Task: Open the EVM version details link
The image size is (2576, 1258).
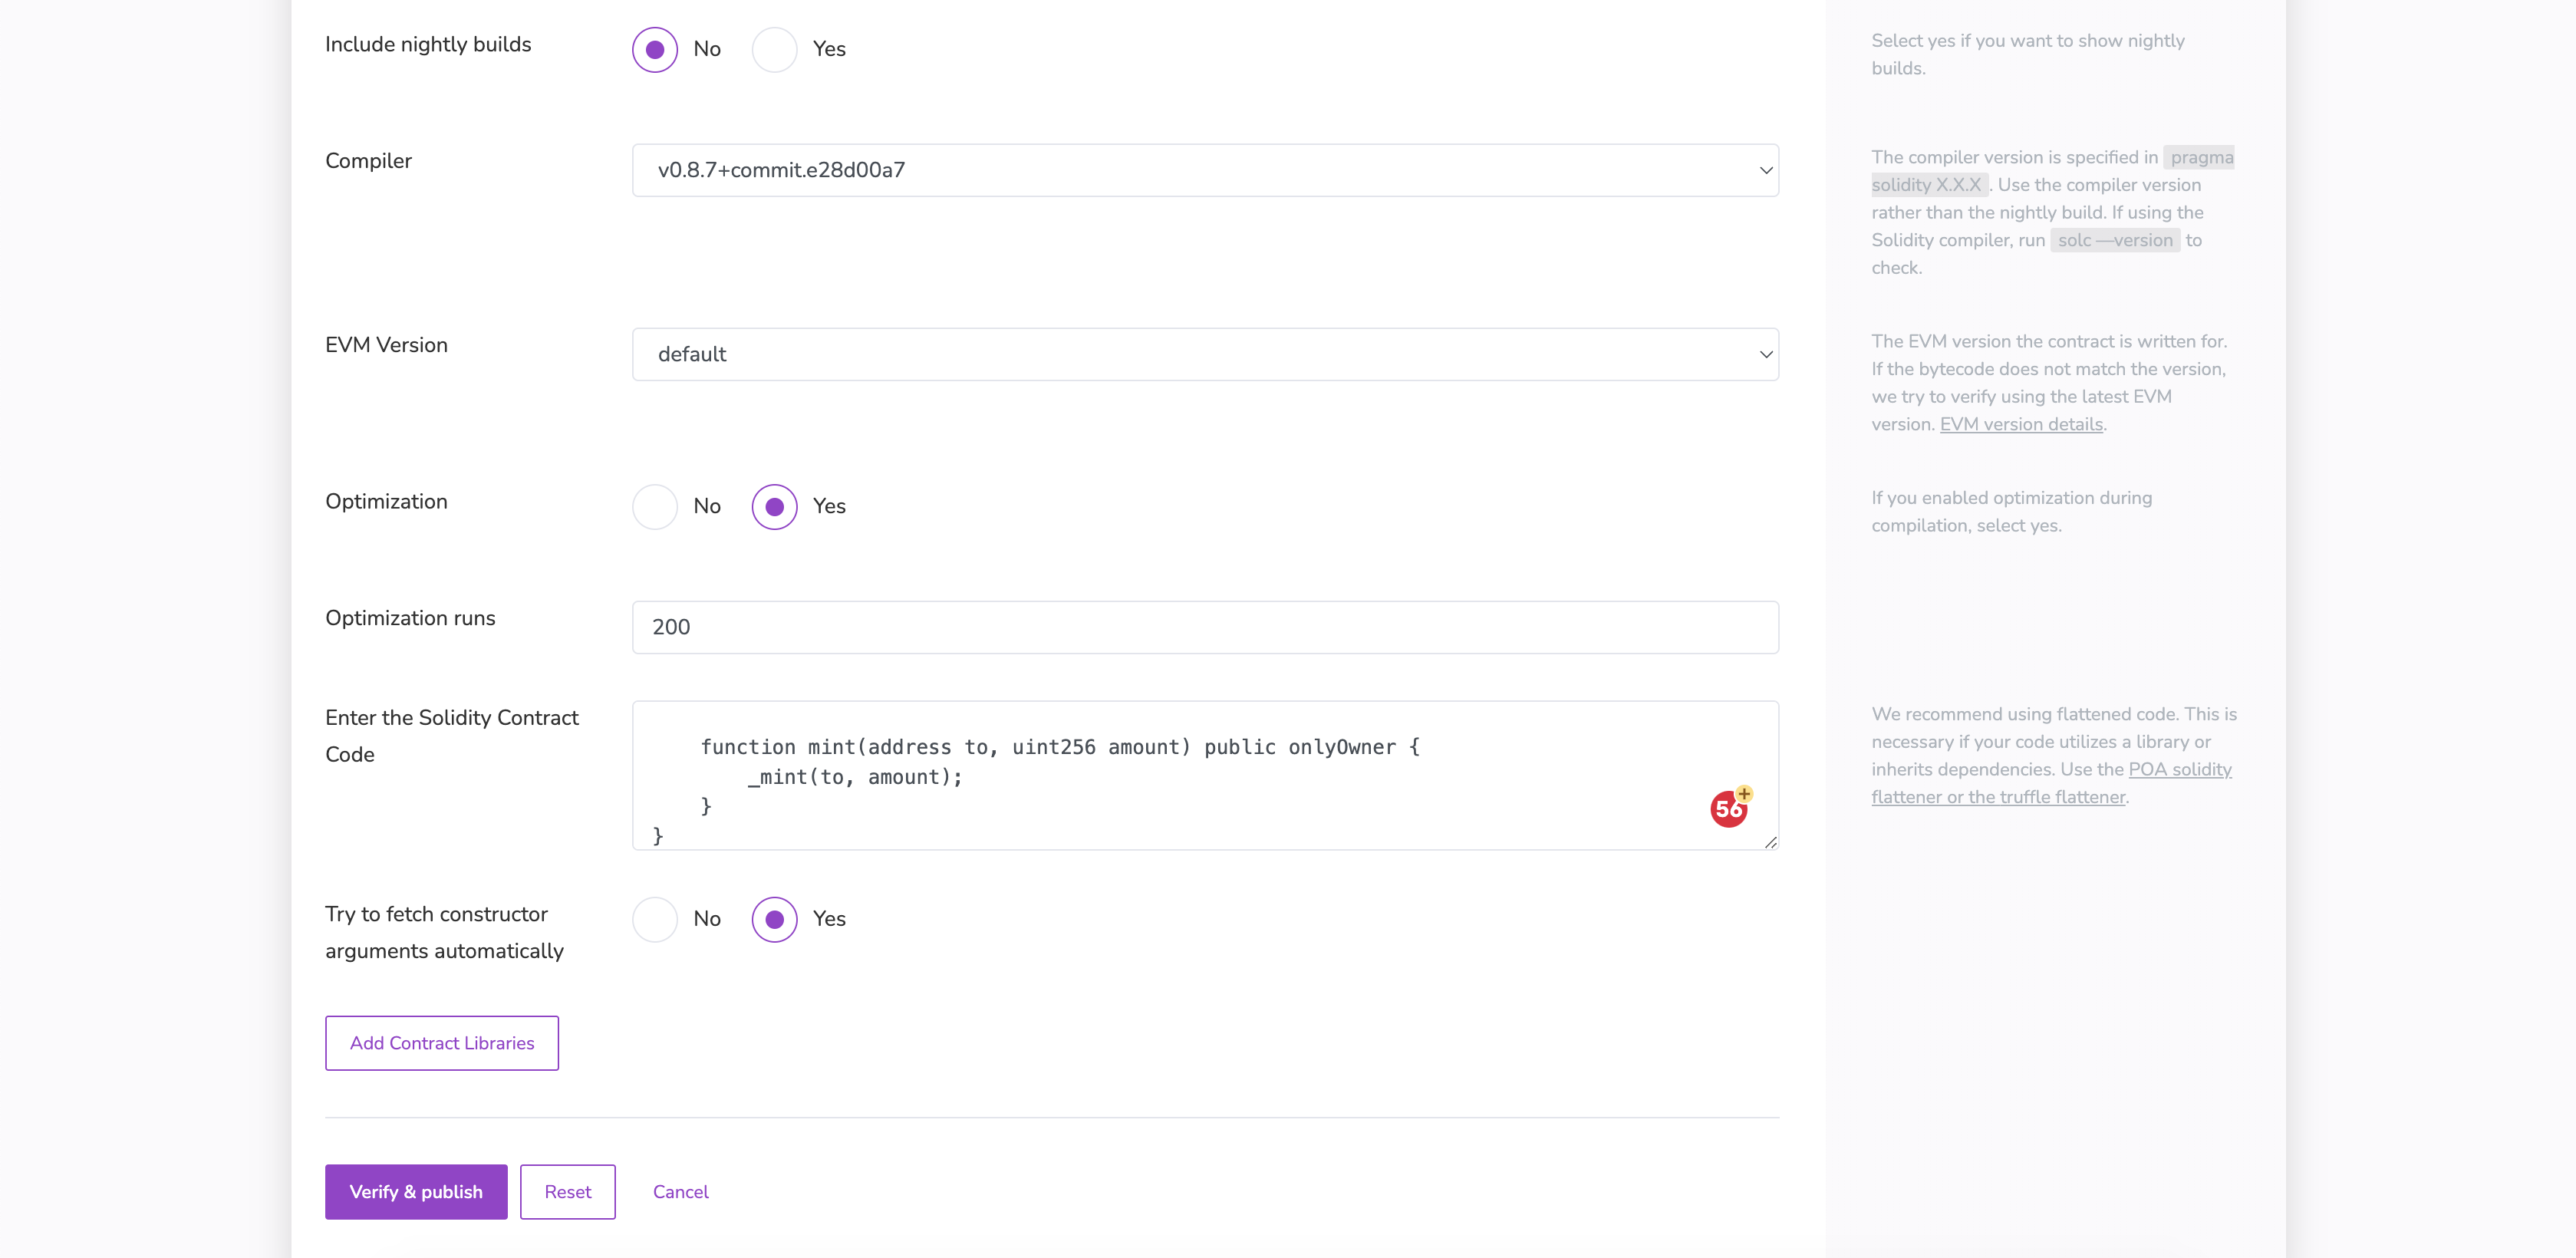Action: coord(2021,424)
